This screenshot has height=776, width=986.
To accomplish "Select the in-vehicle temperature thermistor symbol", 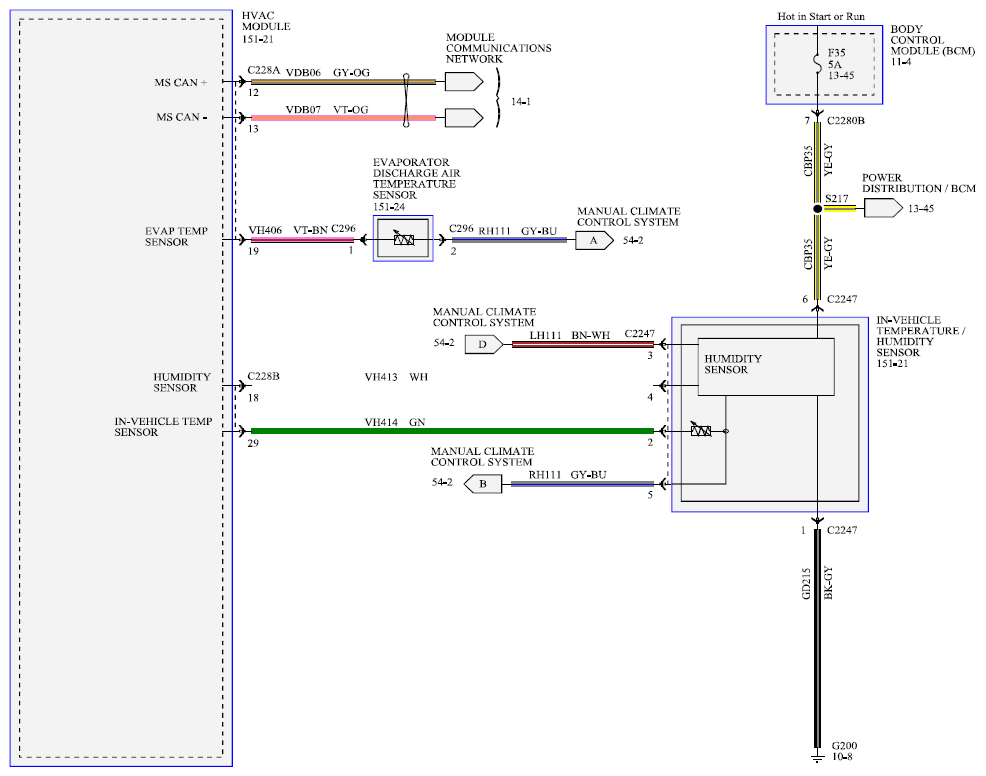I will (x=701, y=430).
